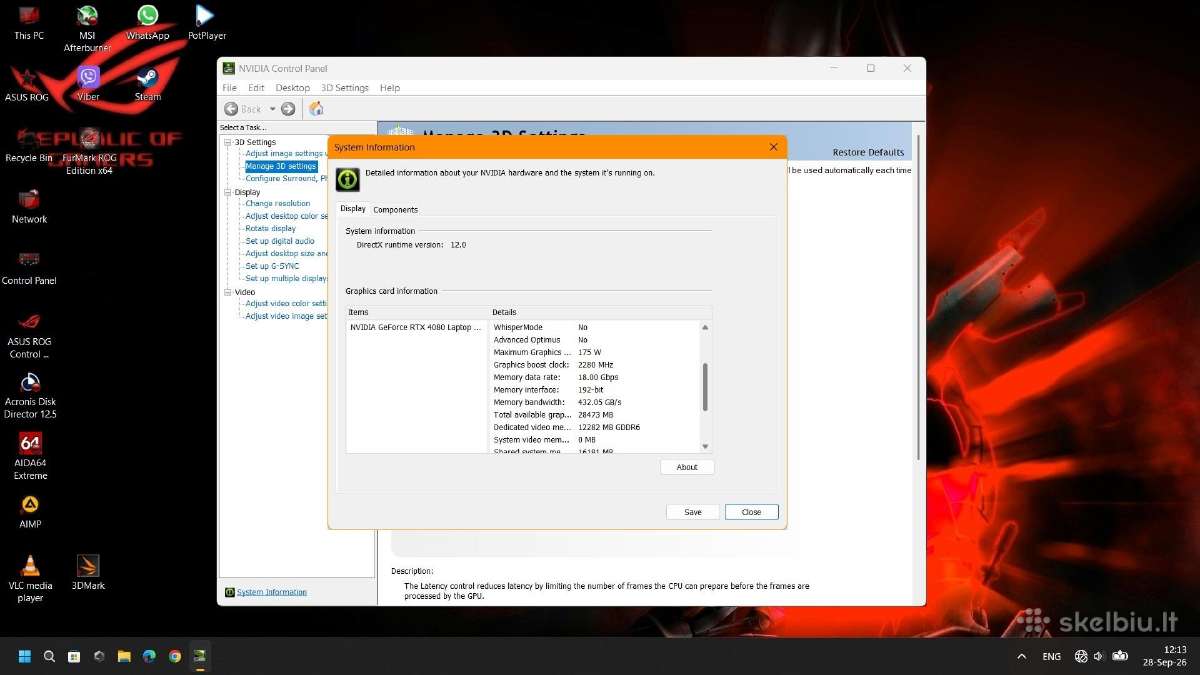1200x675 pixels.
Task: Click the Home icon in NVIDIA toolbar
Action: click(316, 109)
